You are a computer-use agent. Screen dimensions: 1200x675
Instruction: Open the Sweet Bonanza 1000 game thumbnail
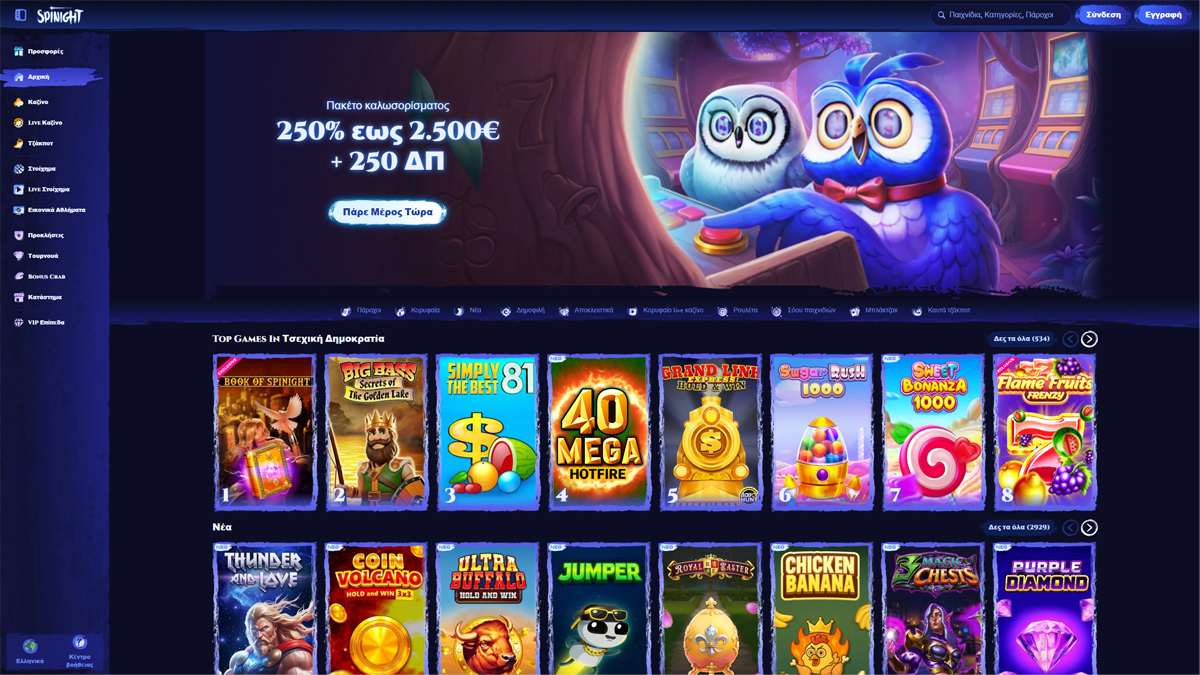click(933, 432)
